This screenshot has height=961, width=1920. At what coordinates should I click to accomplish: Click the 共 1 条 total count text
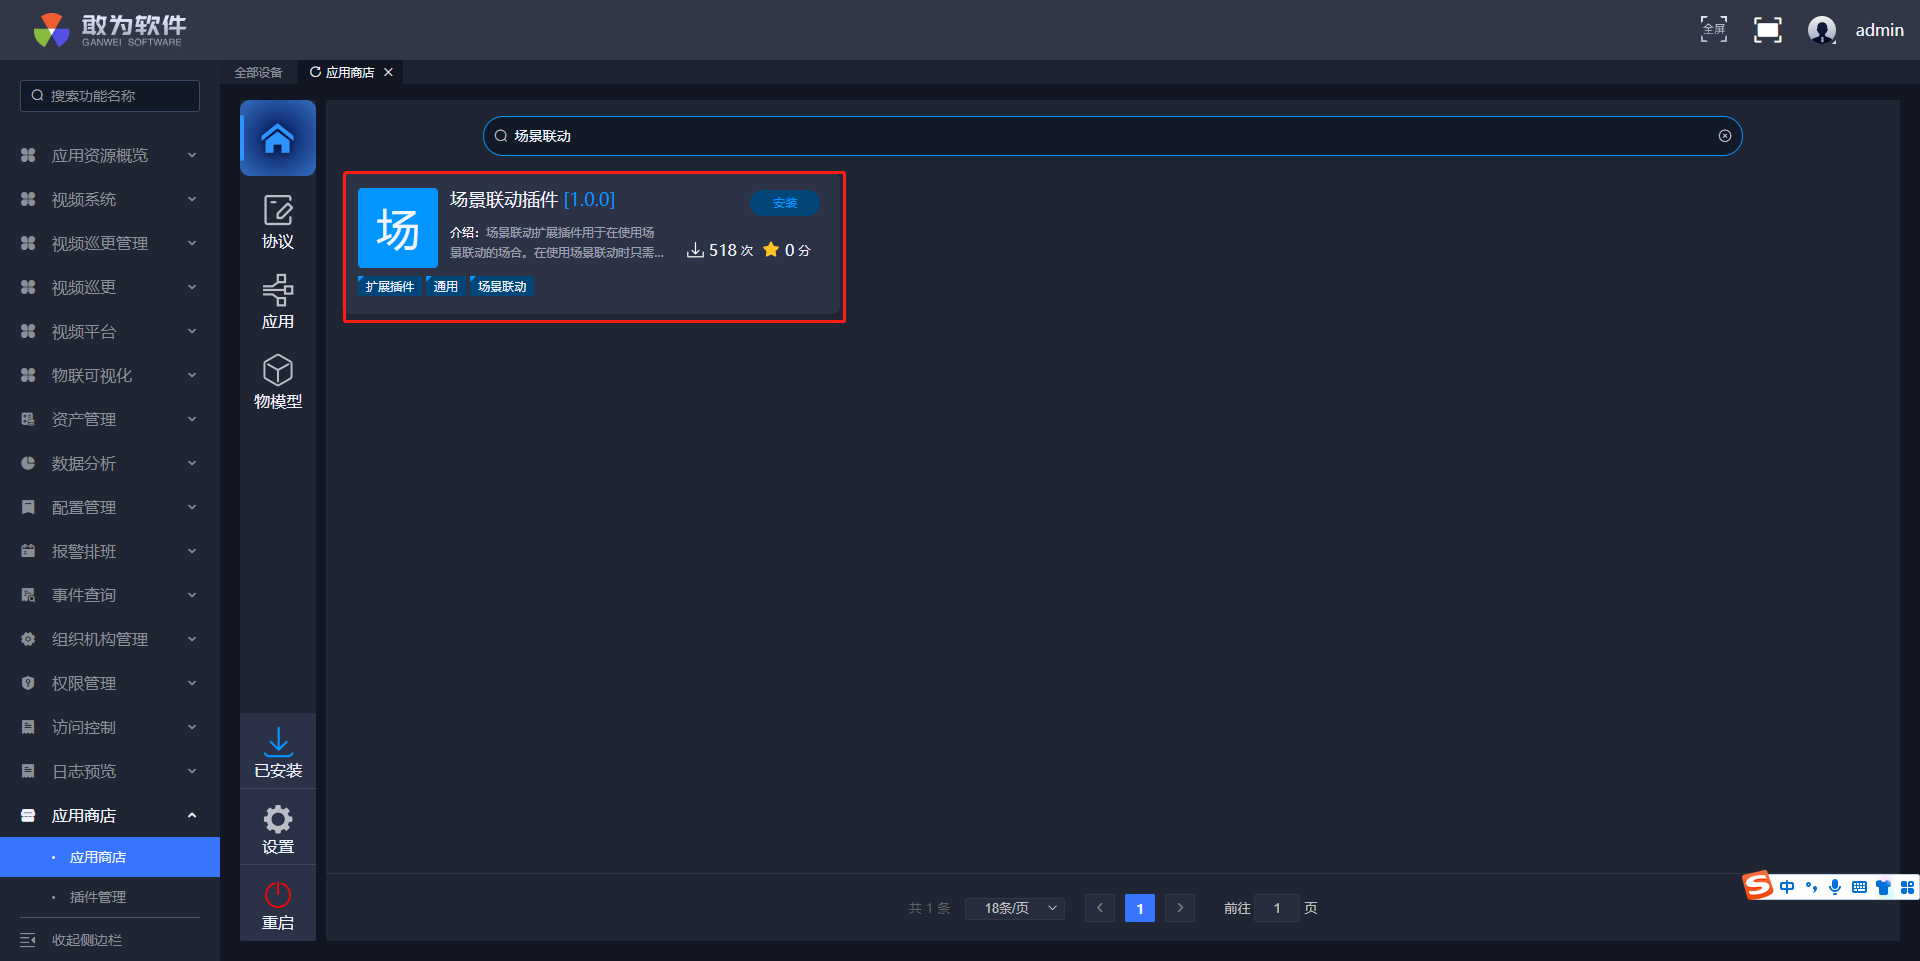point(929,908)
